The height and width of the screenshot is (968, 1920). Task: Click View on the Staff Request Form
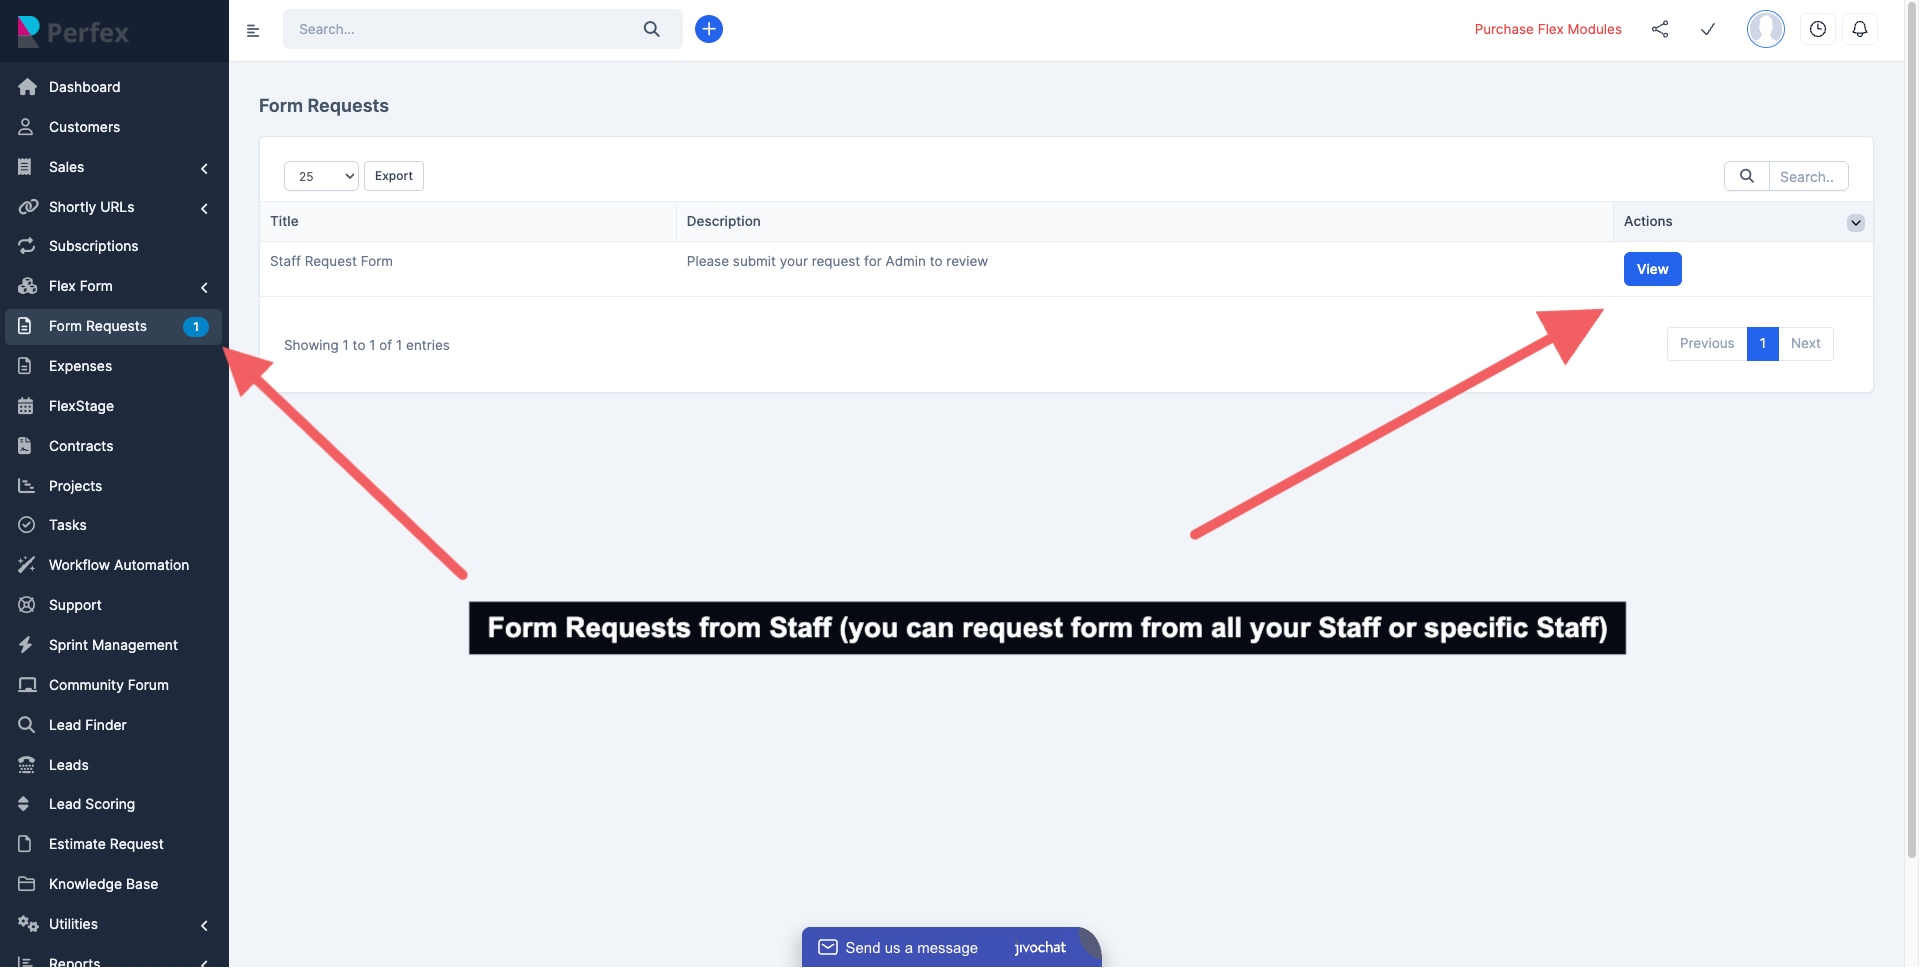1652,268
